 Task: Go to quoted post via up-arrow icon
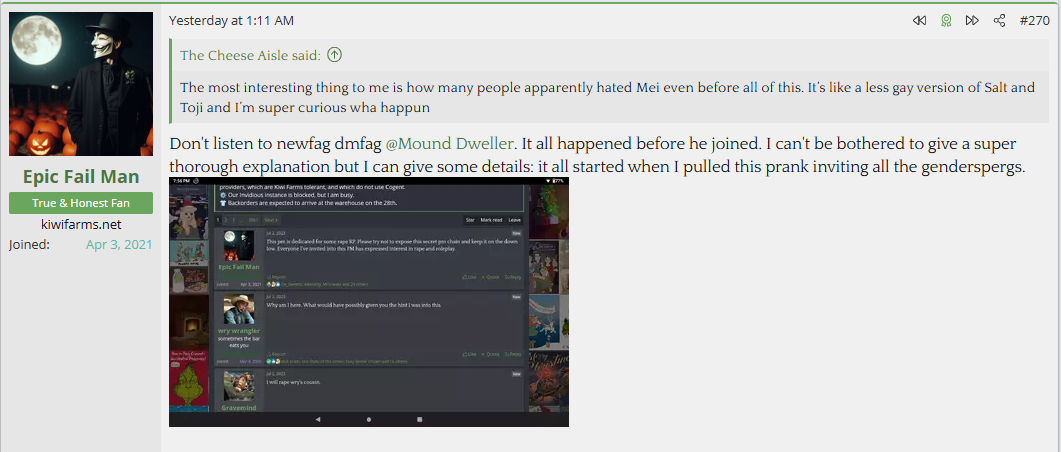coord(334,55)
